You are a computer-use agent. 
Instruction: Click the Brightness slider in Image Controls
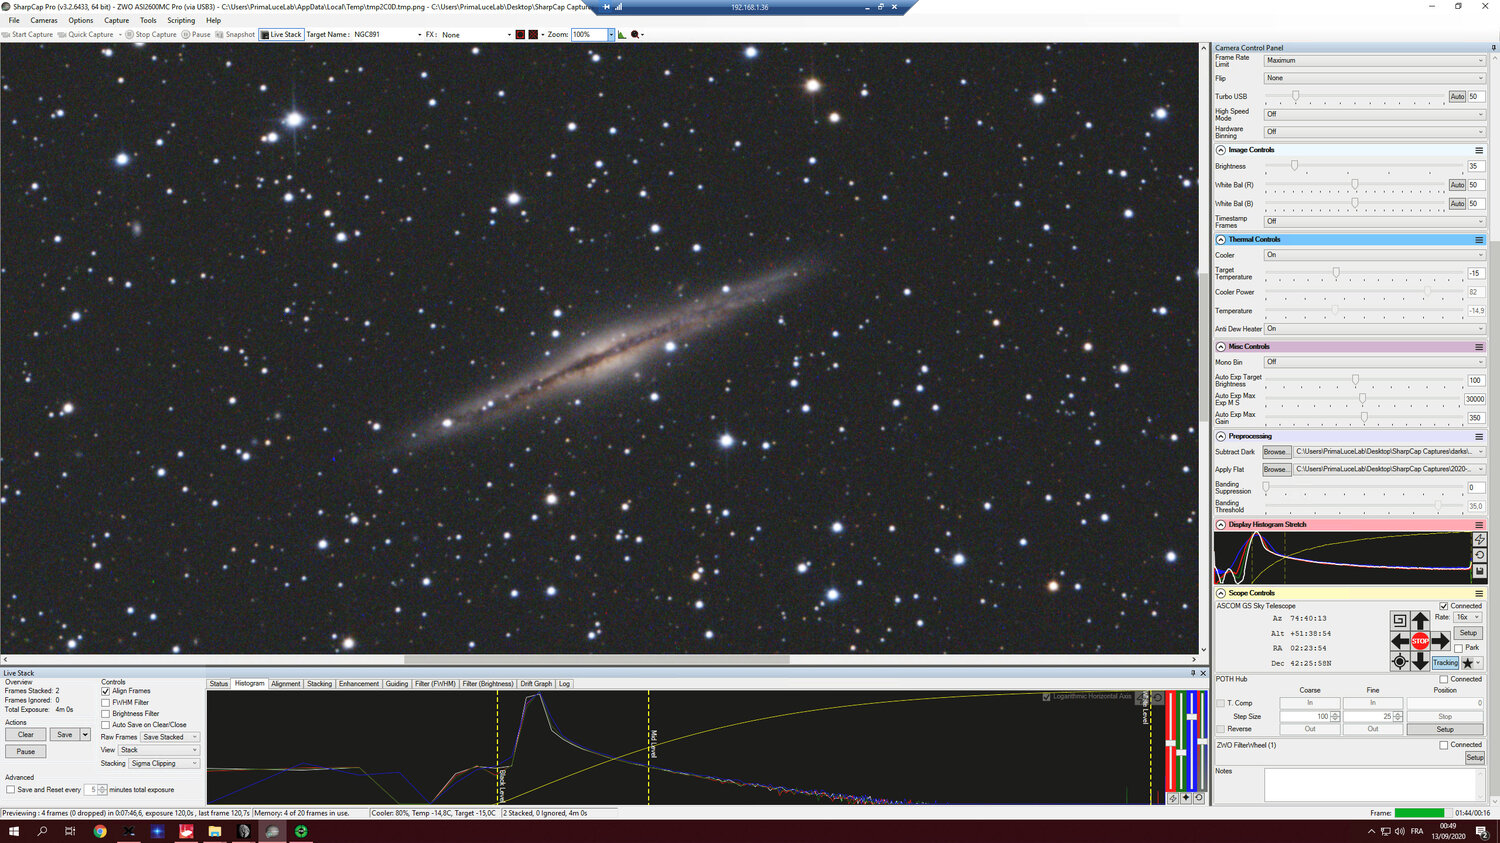[1363, 166]
